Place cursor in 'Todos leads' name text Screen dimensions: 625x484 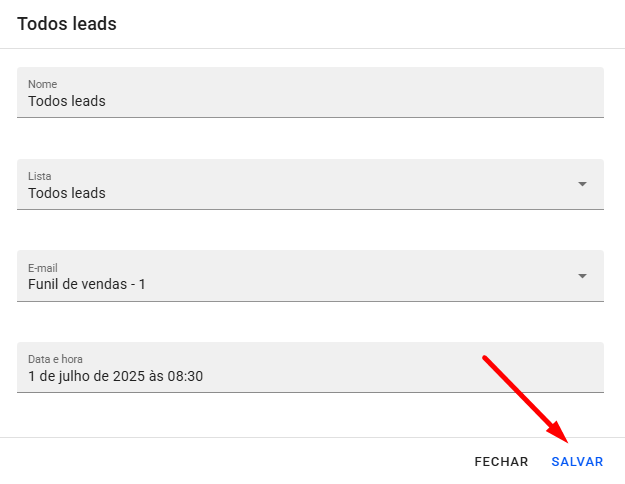(67, 101)
